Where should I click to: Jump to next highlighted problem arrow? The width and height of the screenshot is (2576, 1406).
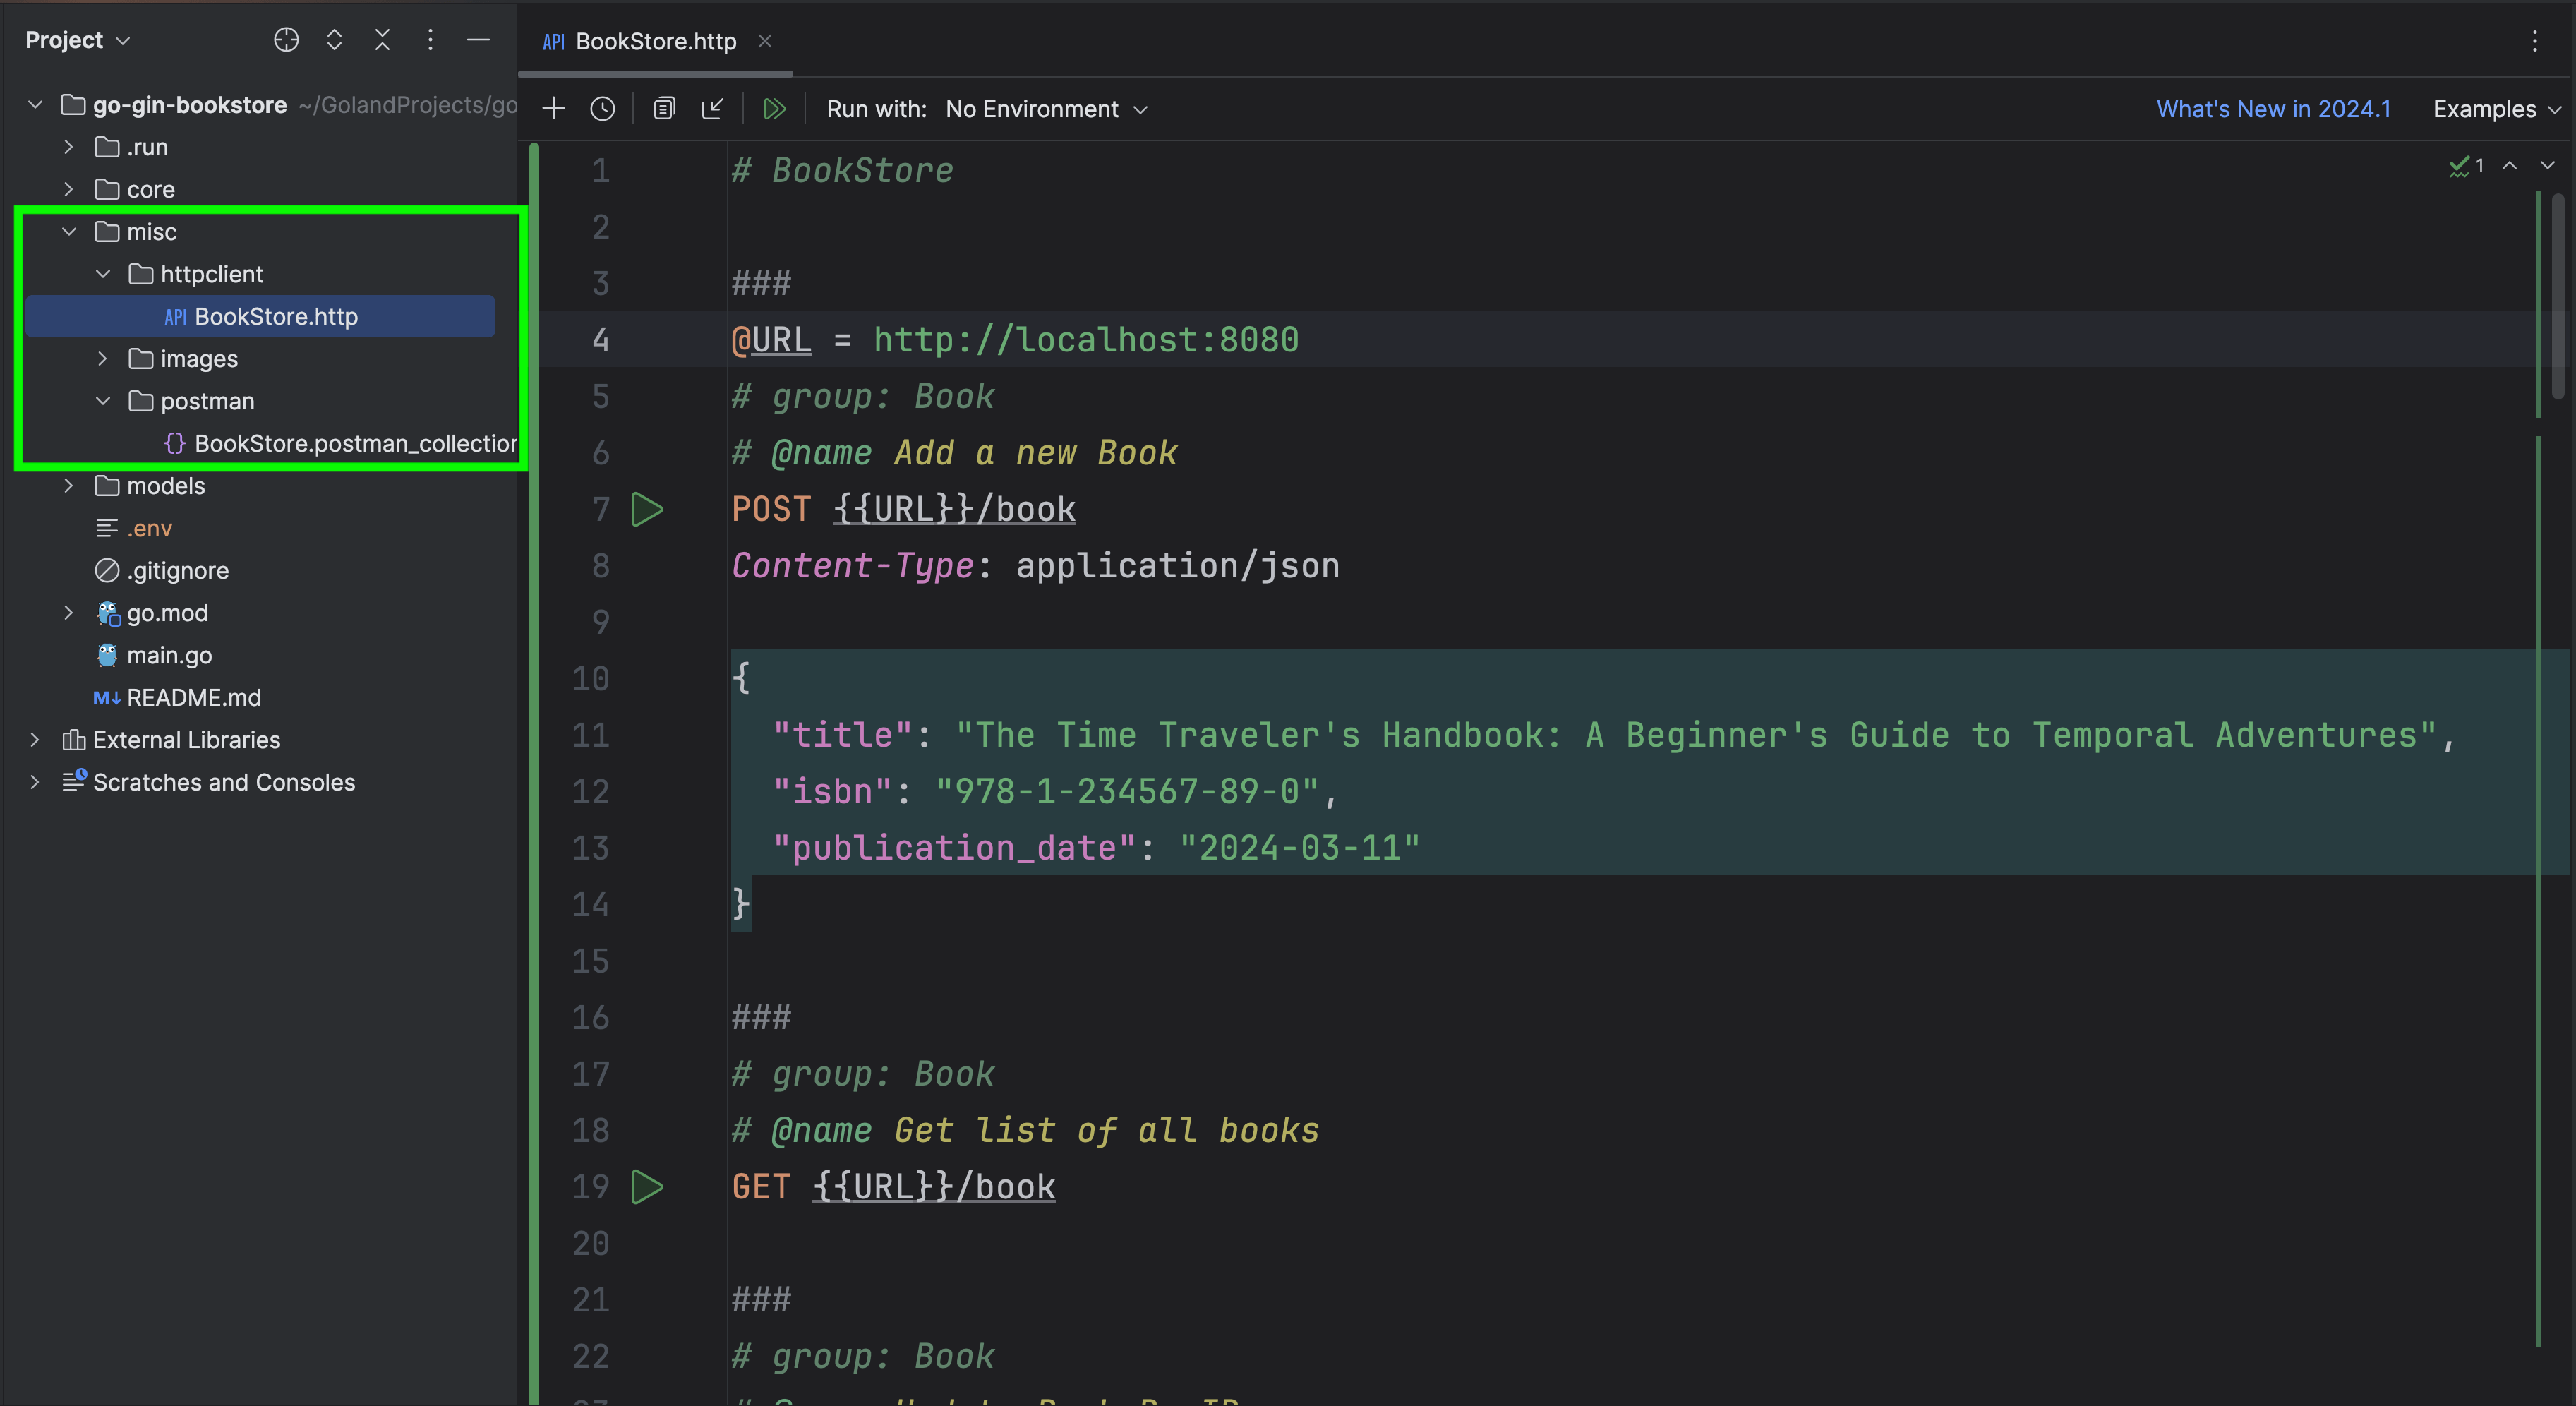click(x=2546, y=167)
